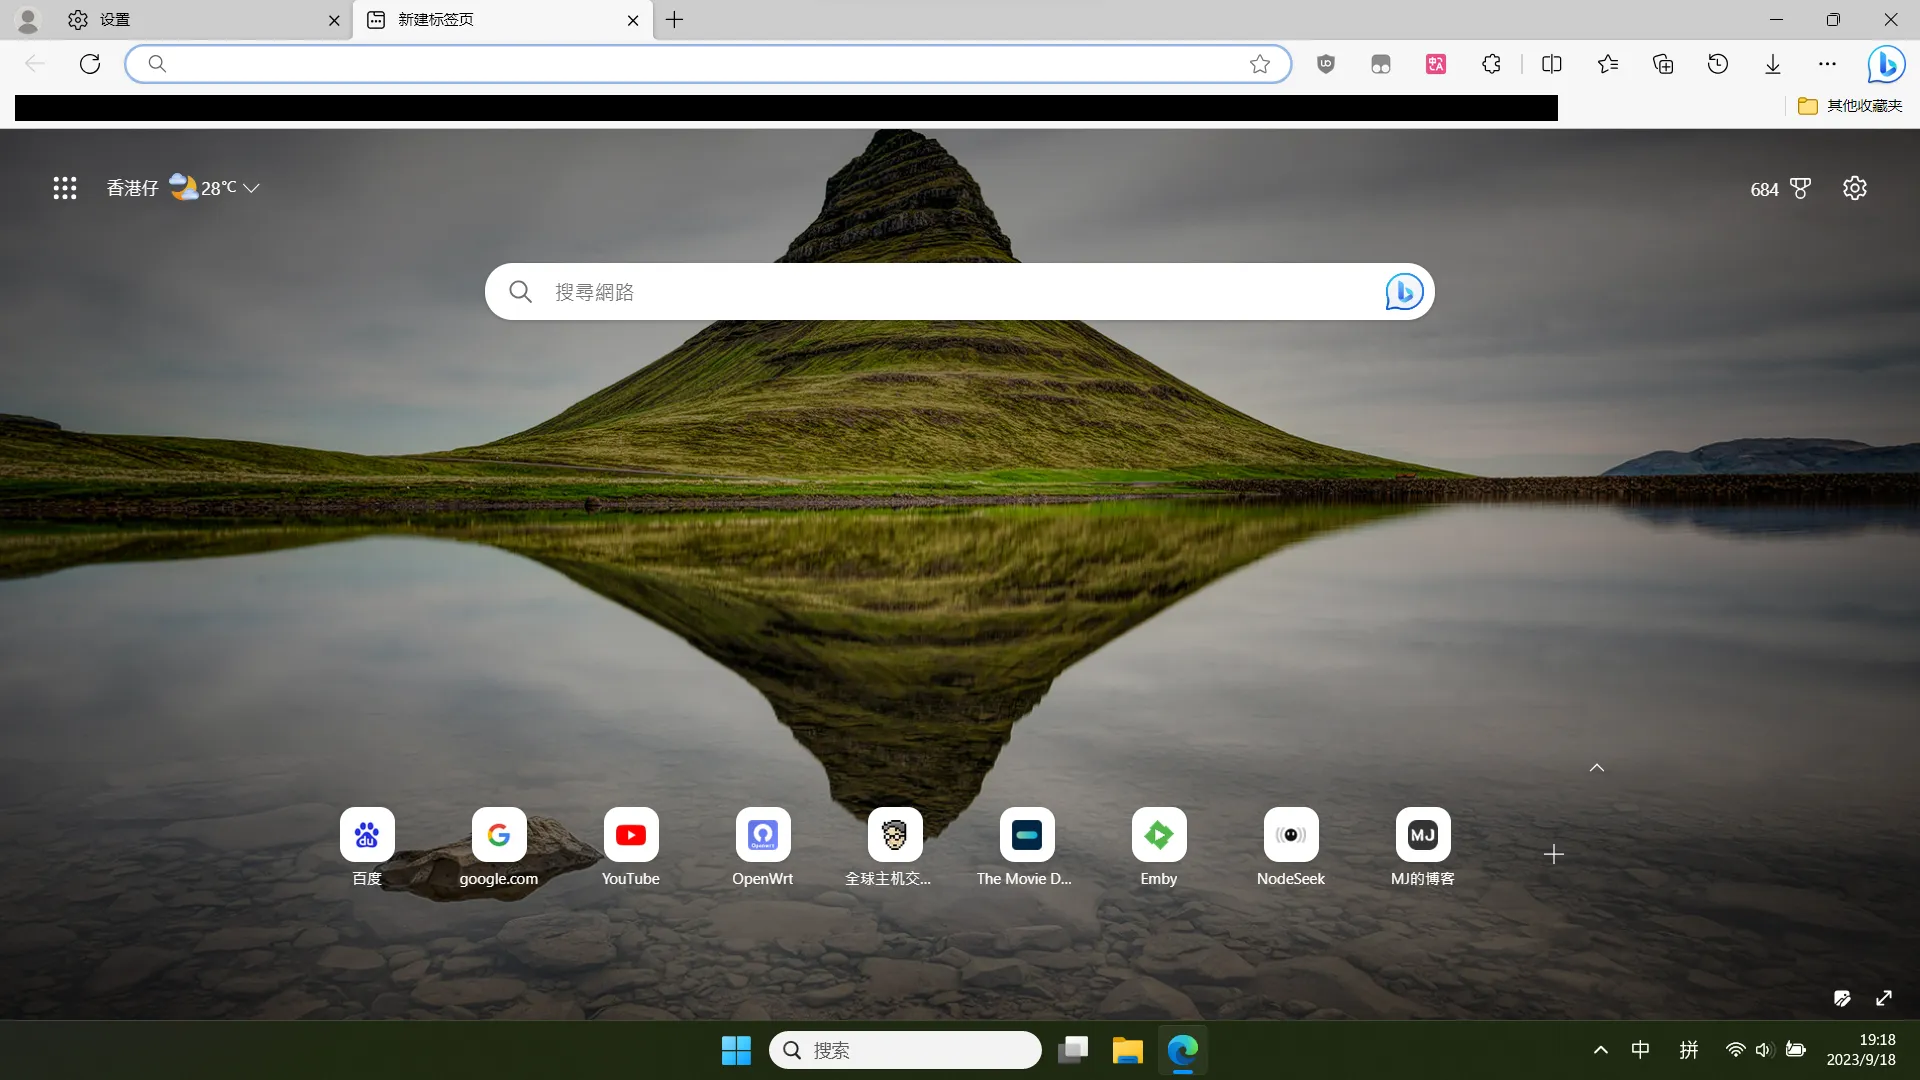The width and height of the screenshot is (1920, 1080).
Task: Open downloads panel icon
Action: [1774, 63]
